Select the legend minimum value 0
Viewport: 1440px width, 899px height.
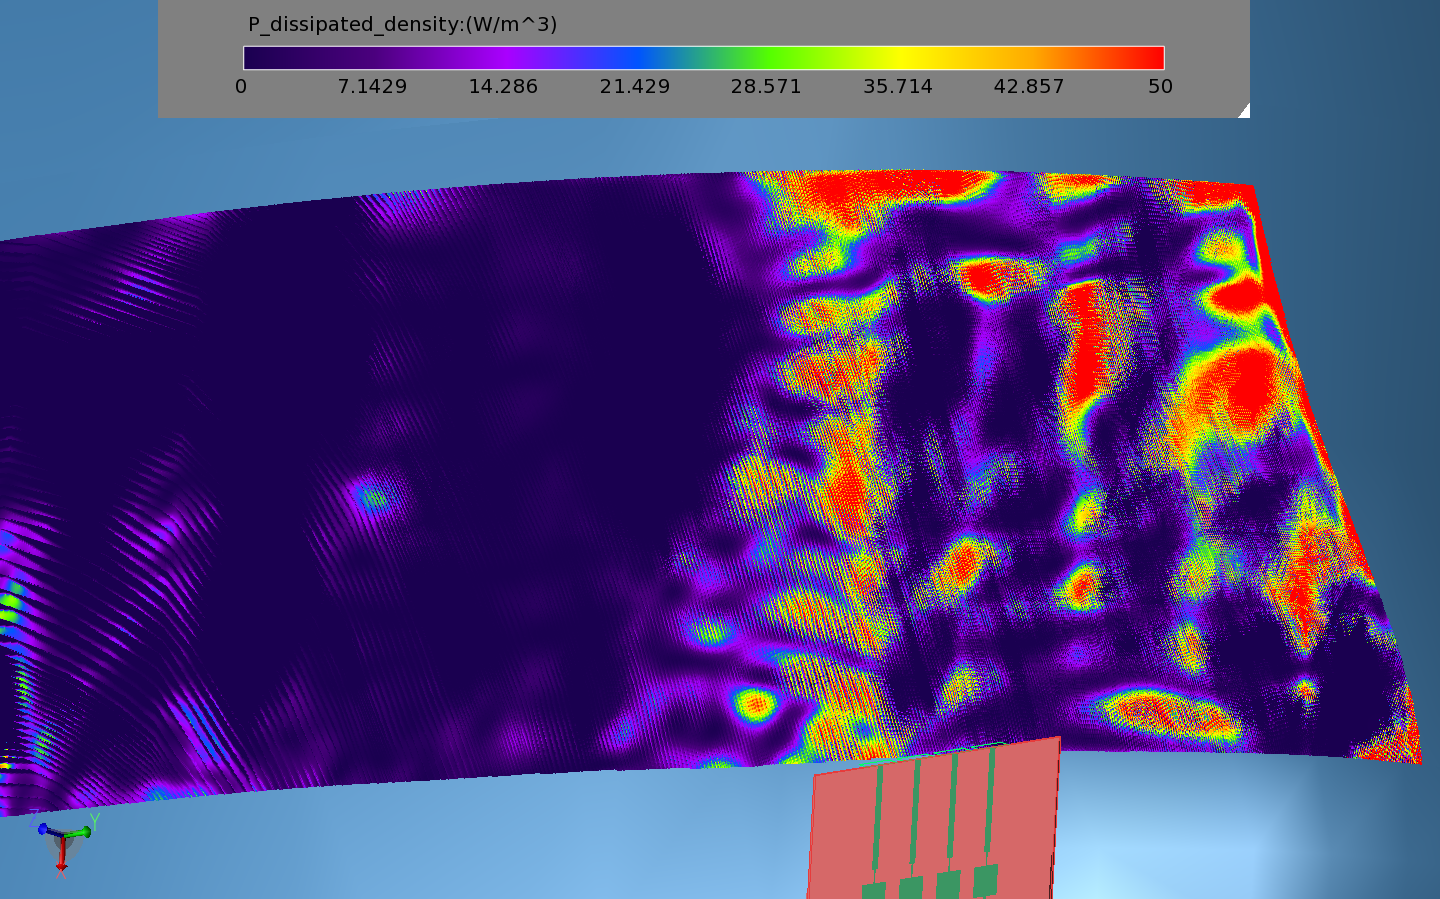pyautogui.click(x=241, y=87)
